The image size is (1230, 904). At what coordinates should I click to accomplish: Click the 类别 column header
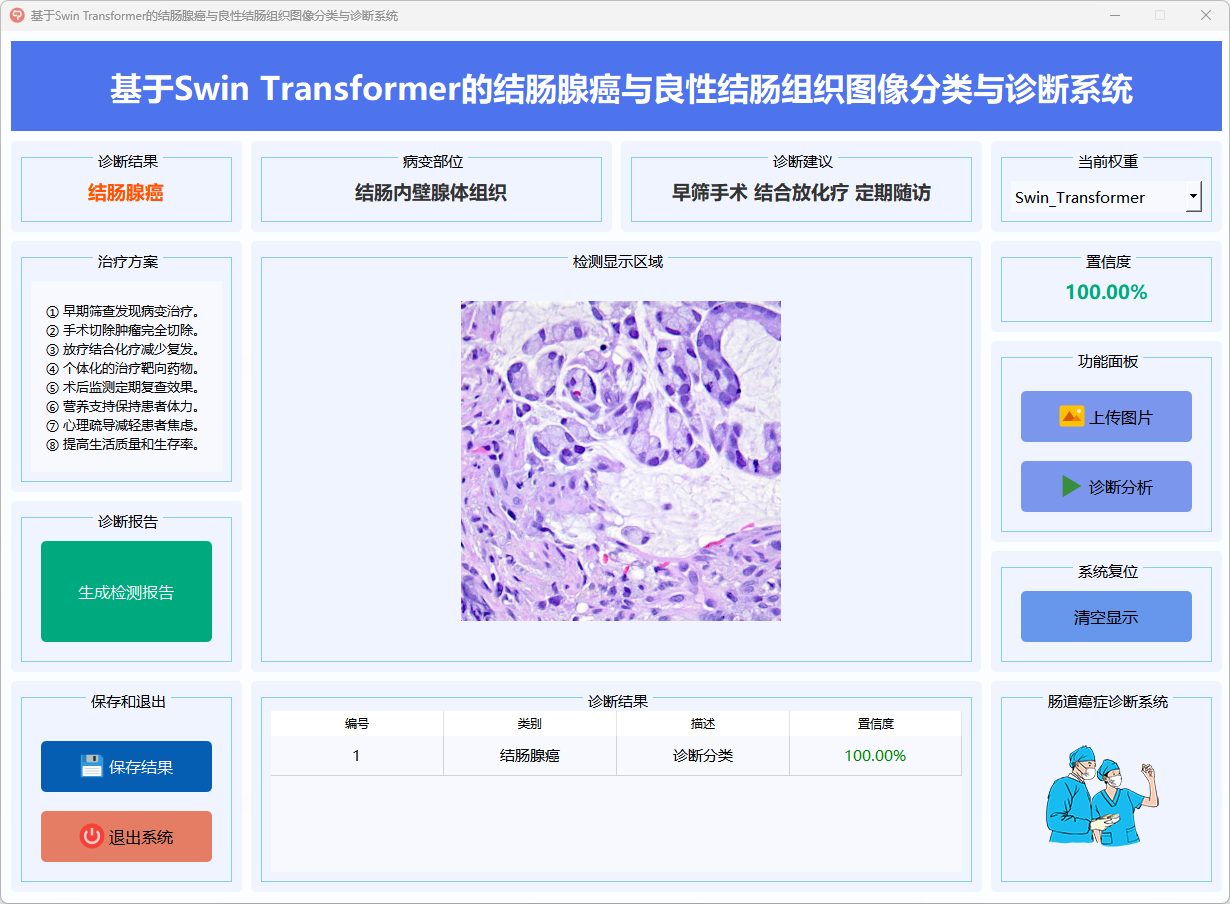click(530, 723)
